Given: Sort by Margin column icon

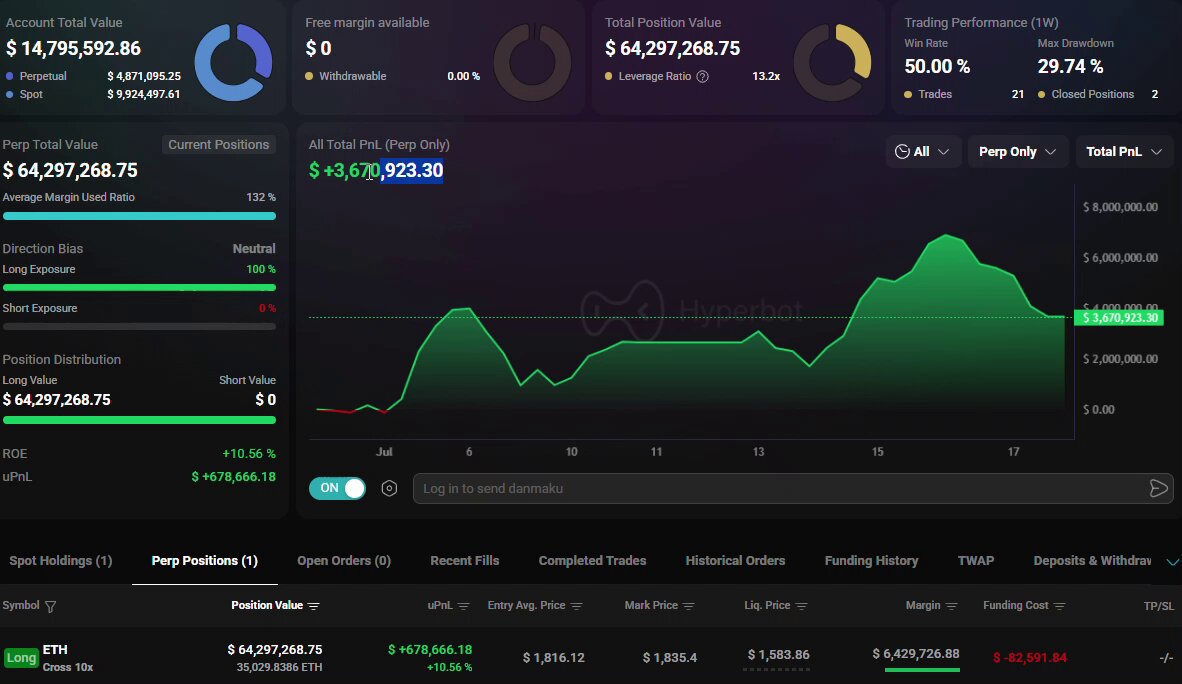Looking at the screenshot, I should 951,606.
